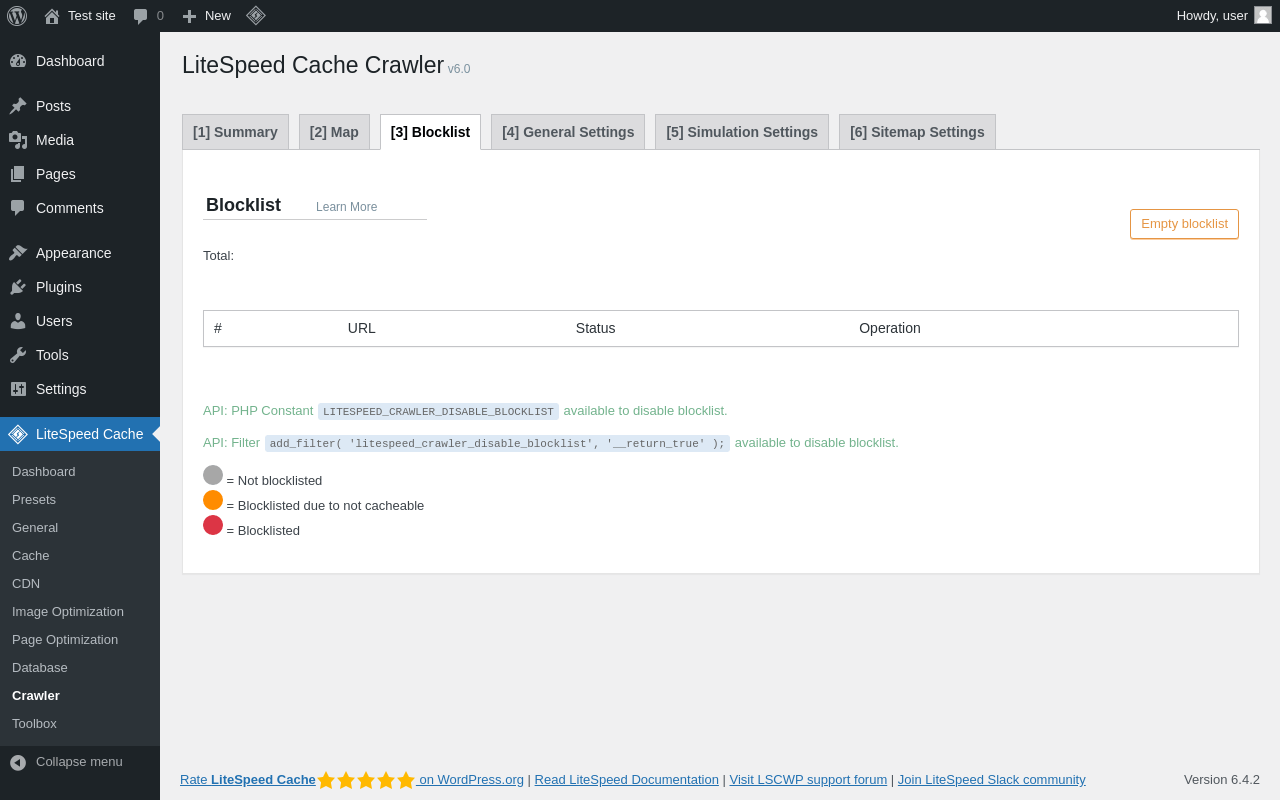Click the Appearance paintbrush icon
1280x800 pixels.
coord(18,253)
